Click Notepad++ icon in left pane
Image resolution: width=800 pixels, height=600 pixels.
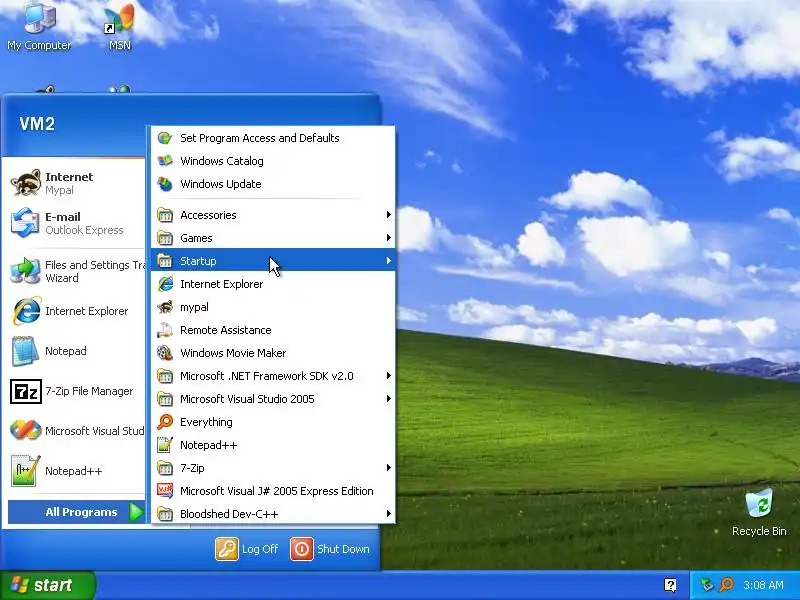[26, 470]
